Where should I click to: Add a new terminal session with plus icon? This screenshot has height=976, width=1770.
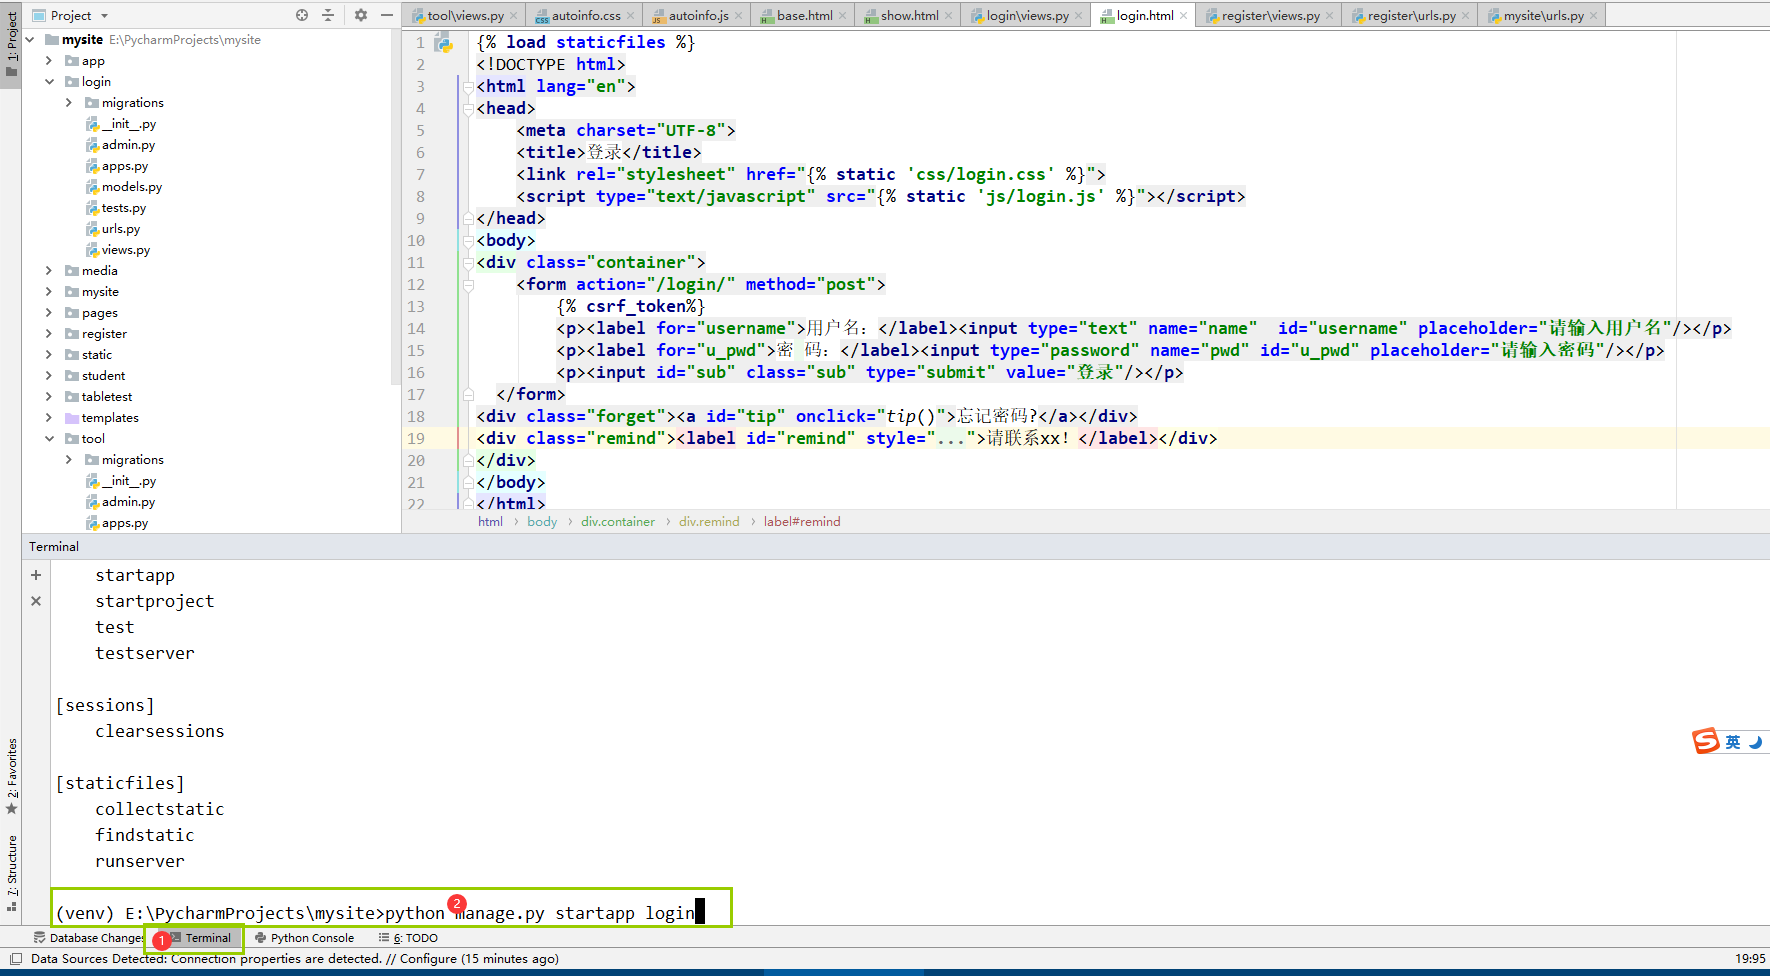click(x=36, y=575)
